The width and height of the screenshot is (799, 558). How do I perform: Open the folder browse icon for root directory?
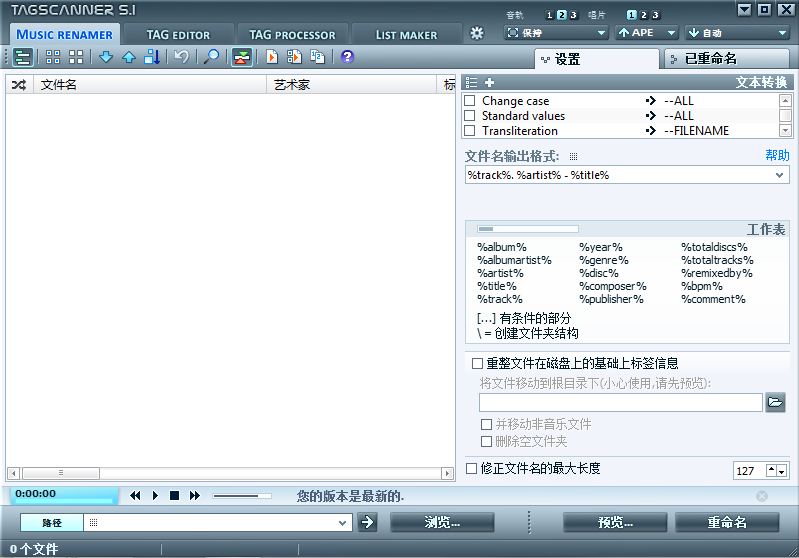[x=775, y=402]
